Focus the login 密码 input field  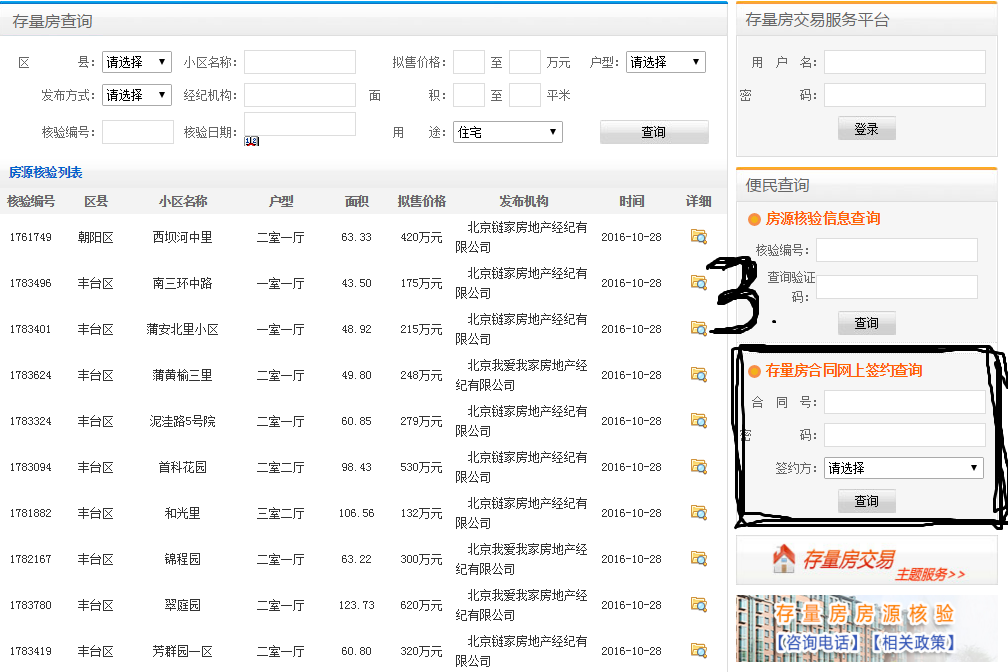point(904,95)
